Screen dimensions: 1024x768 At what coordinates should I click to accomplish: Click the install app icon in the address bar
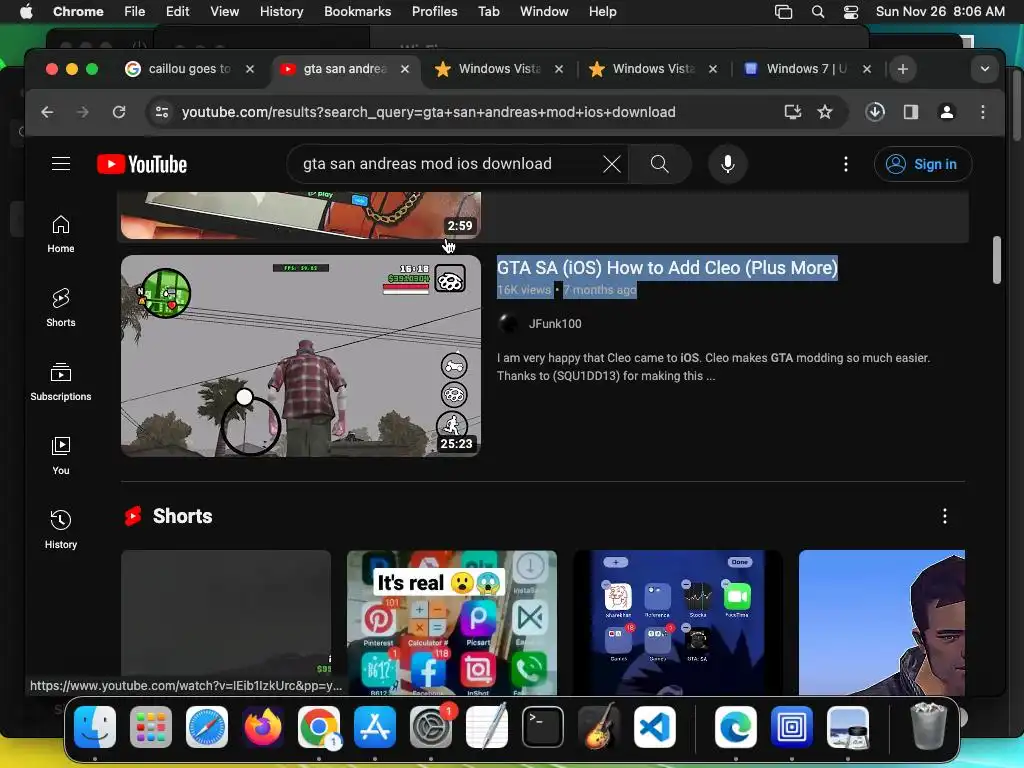(x=793, y=112)
